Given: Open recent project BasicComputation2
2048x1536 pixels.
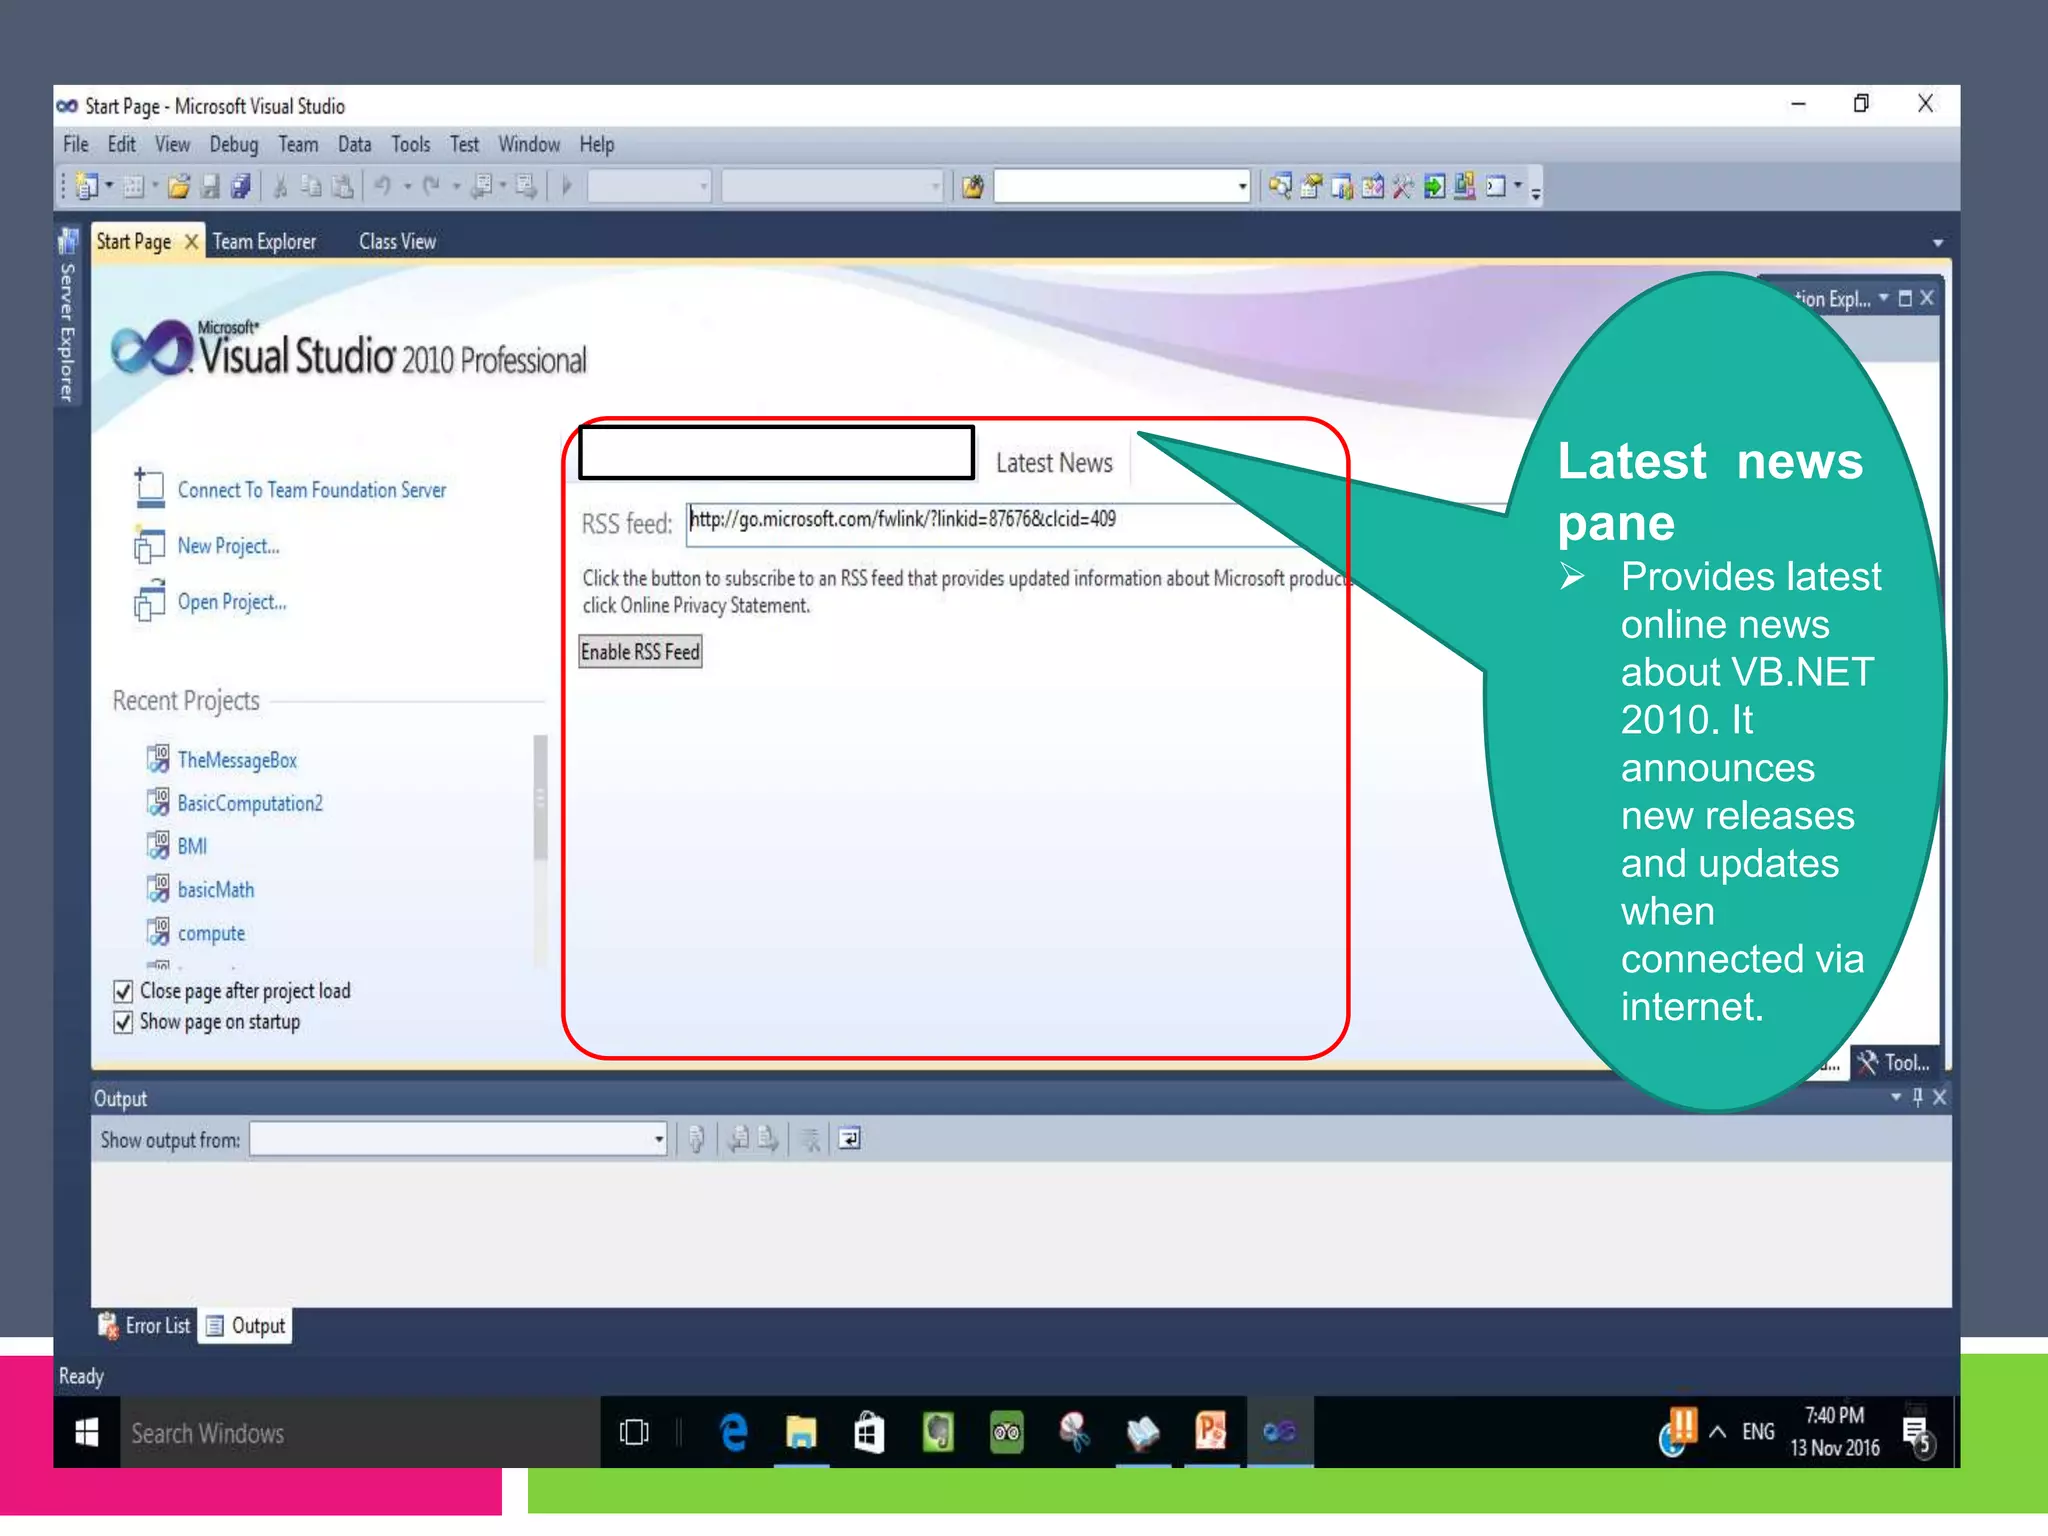Looking at the screenshot, I should (x=250, y=803).
